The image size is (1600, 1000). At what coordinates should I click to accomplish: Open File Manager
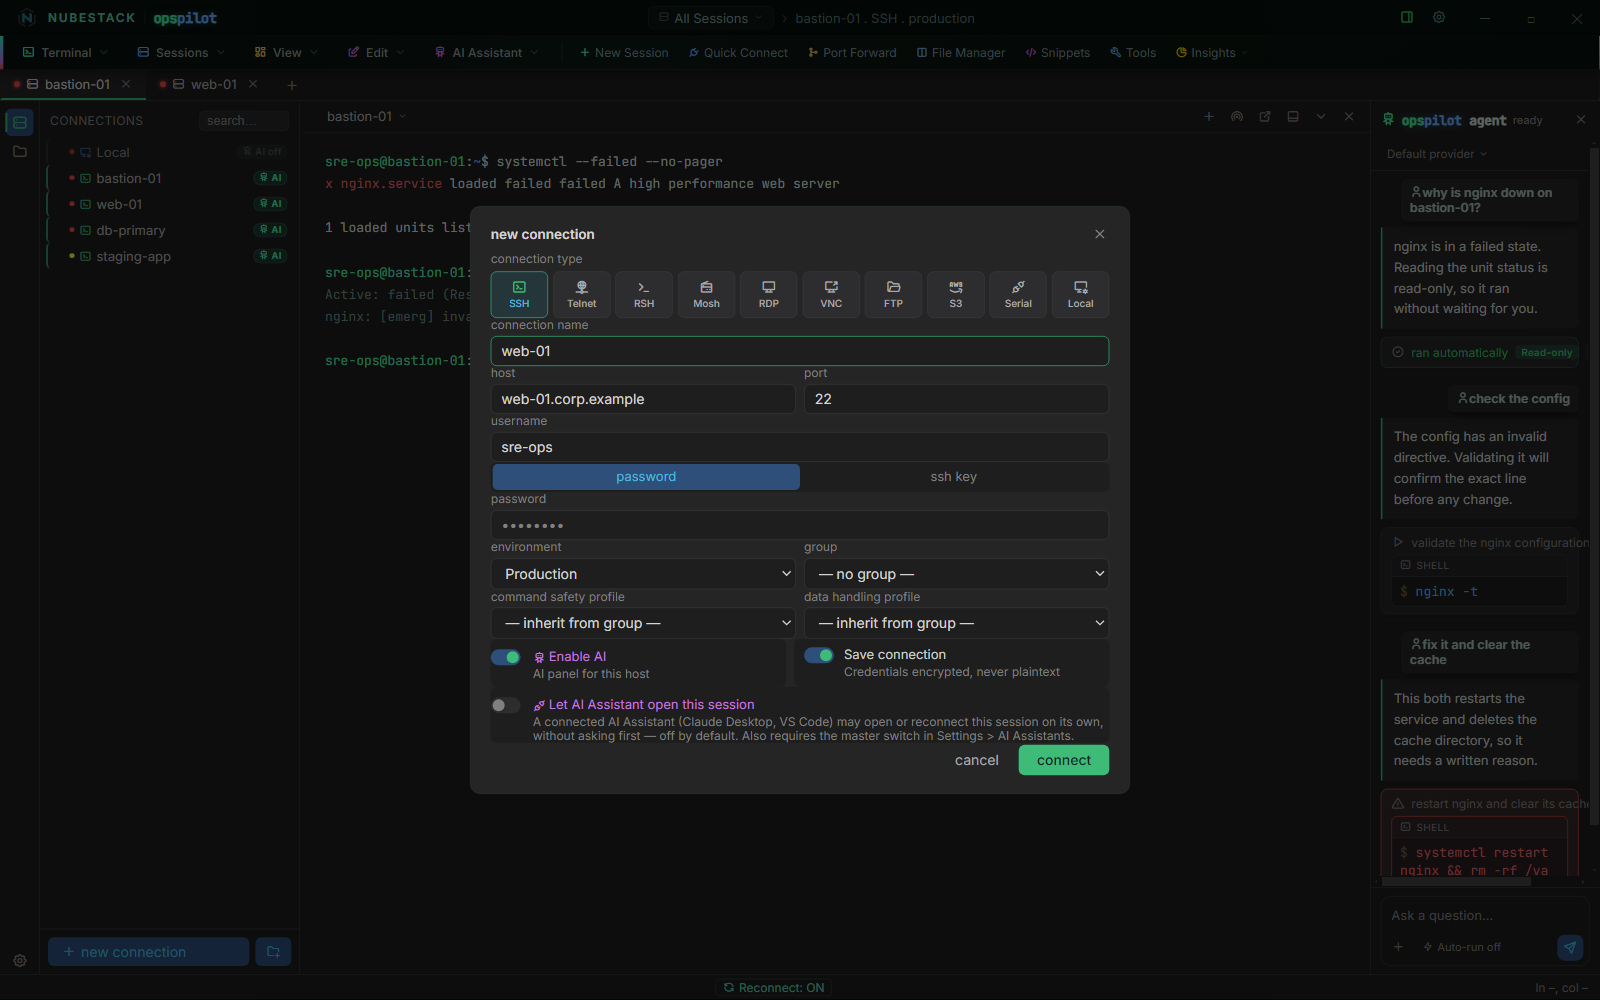coord(961,53)
